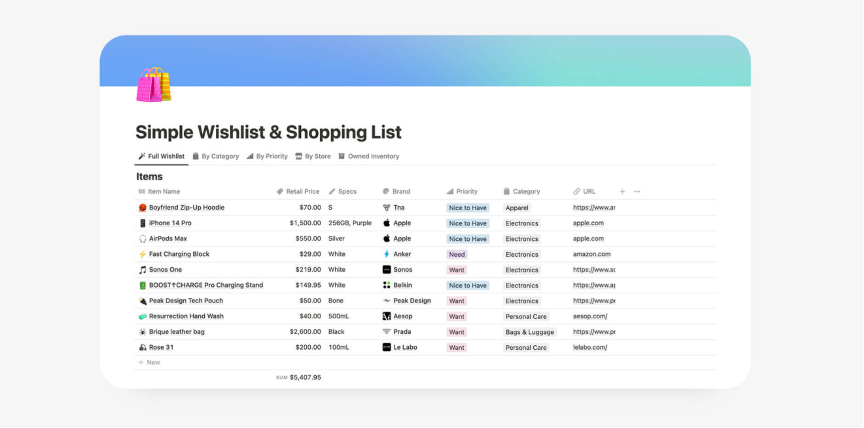The image size is (864, 428).
Task: Open the three-dot column options menu
Action: (x=637, y=191)
